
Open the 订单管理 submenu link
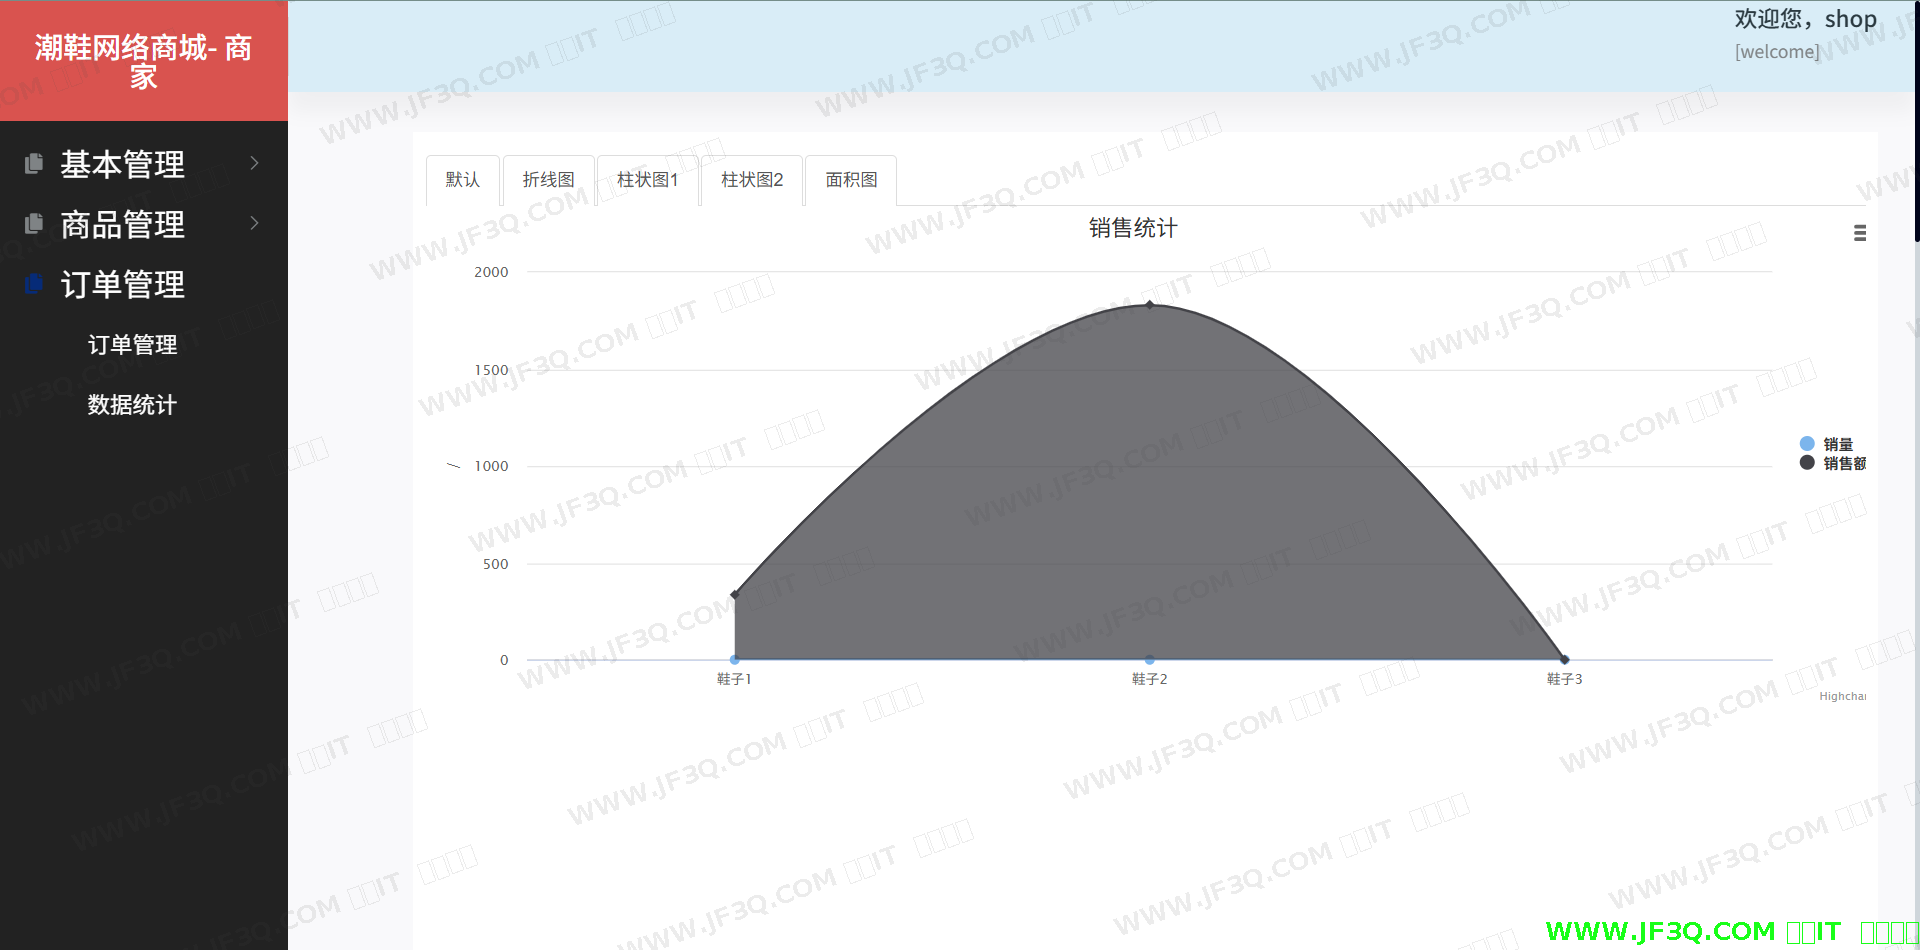click(x=132, y=345)
